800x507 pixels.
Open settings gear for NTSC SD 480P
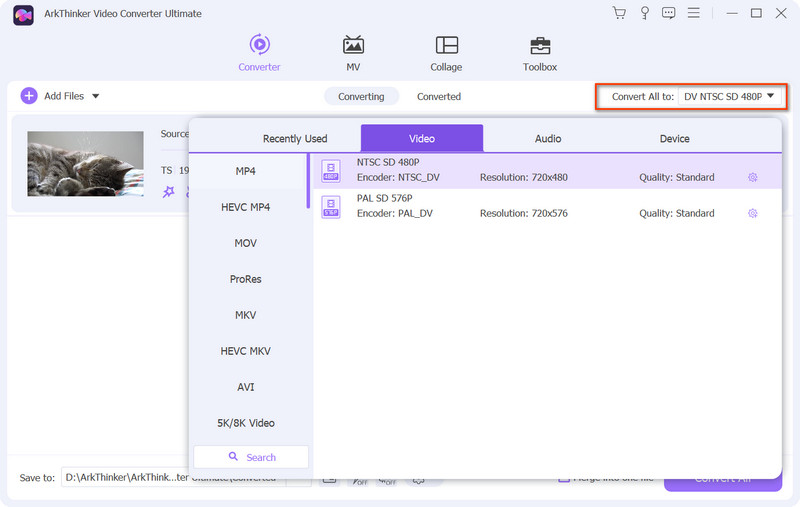(753, 178)
